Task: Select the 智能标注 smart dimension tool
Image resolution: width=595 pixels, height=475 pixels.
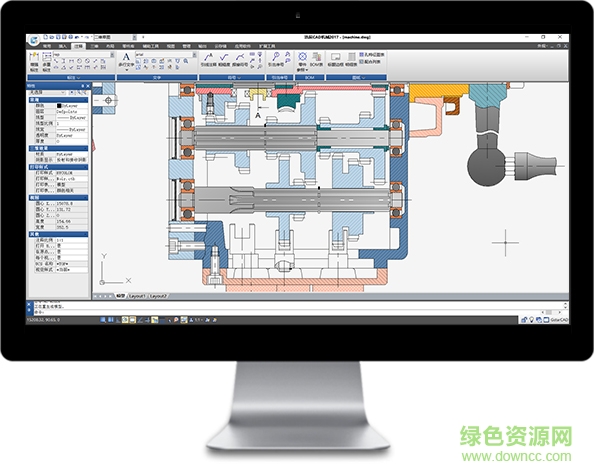Action: point(34,62)
